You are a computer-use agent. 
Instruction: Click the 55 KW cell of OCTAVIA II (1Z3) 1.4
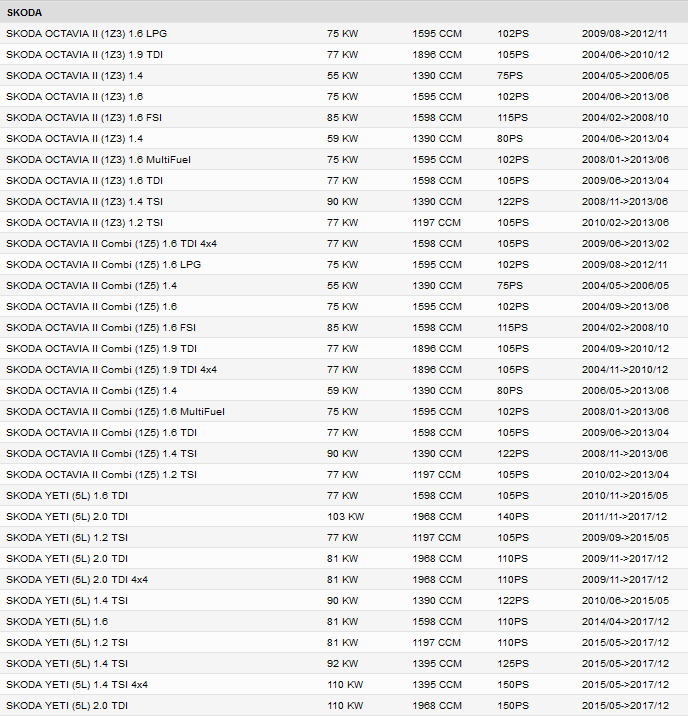point(342,76)
